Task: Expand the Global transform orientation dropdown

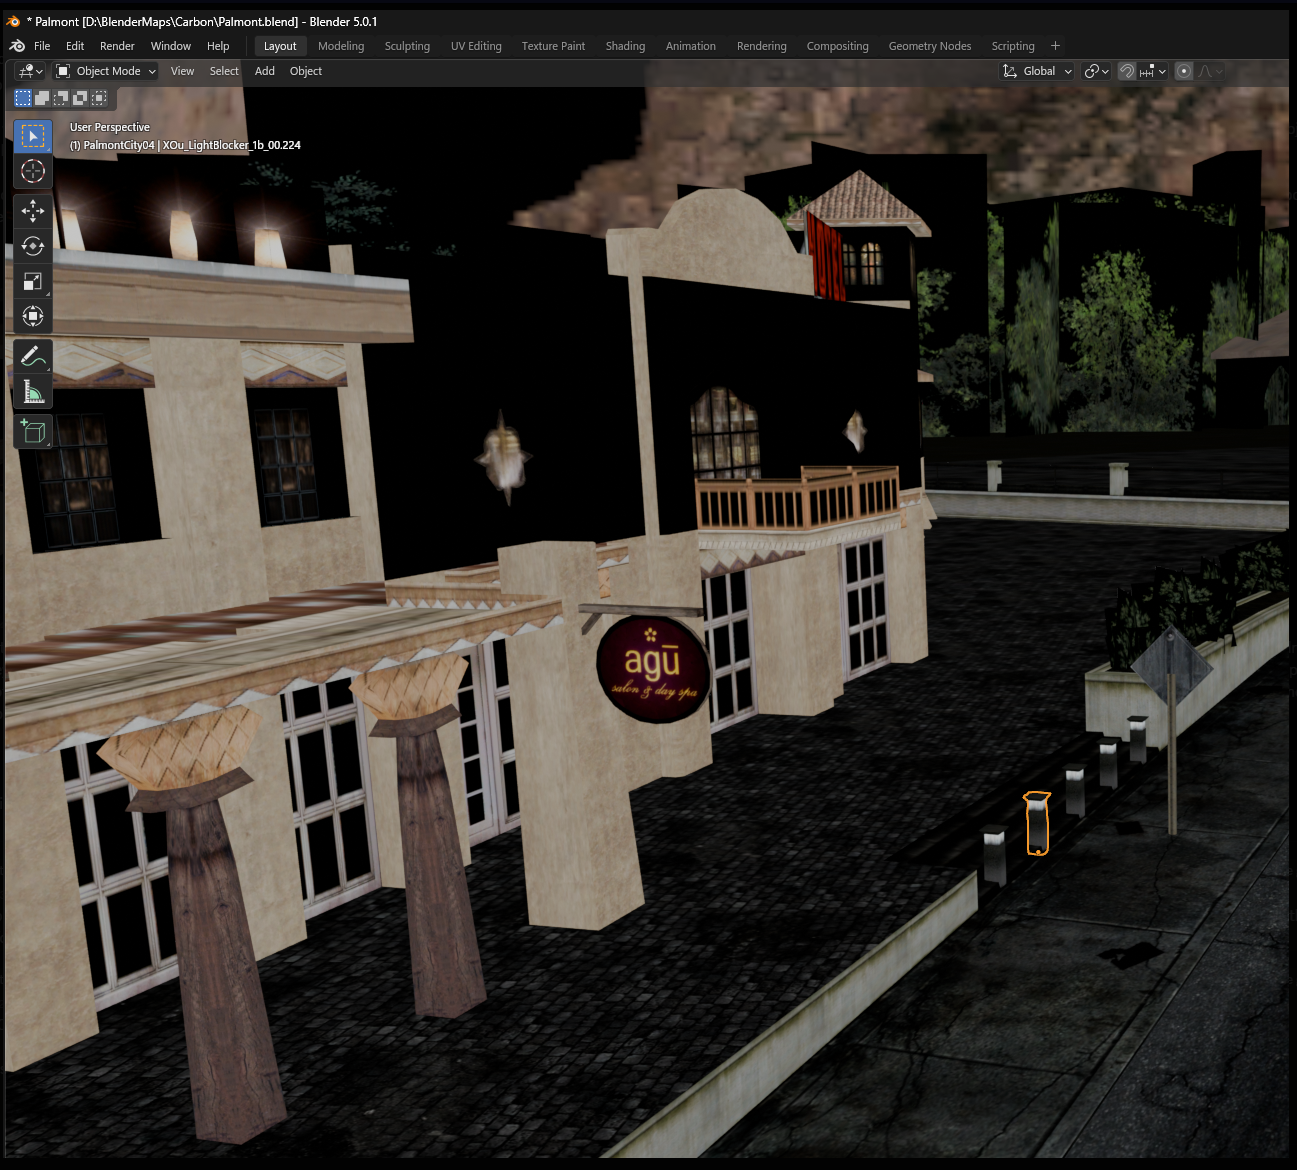Action: coord(1037,71)
